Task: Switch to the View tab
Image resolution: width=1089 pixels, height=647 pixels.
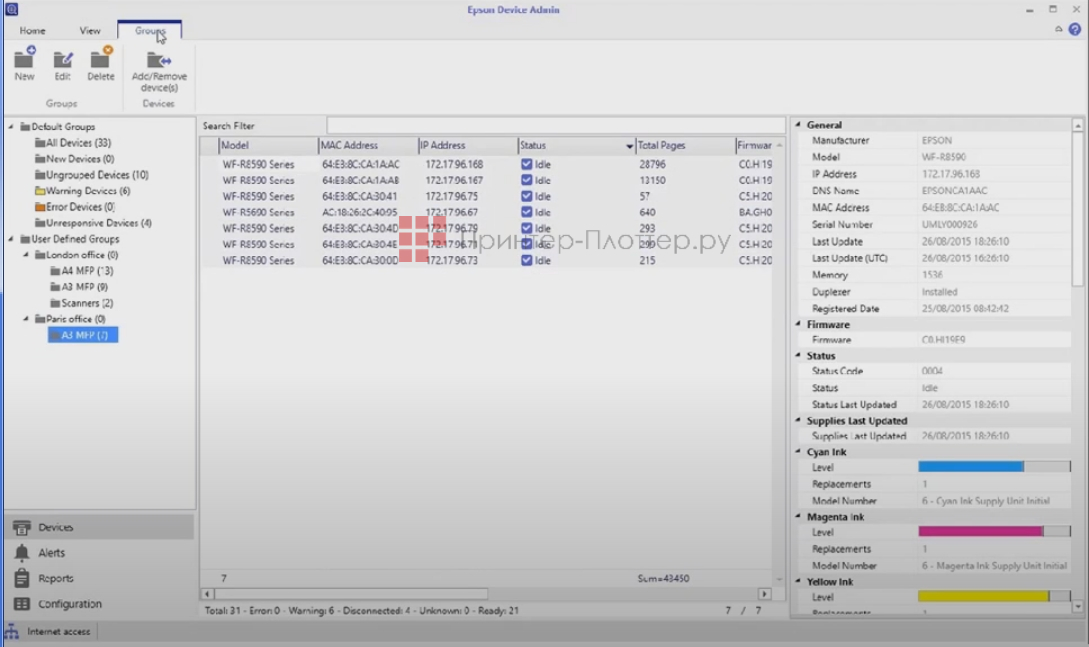Action: click(90, 30)
